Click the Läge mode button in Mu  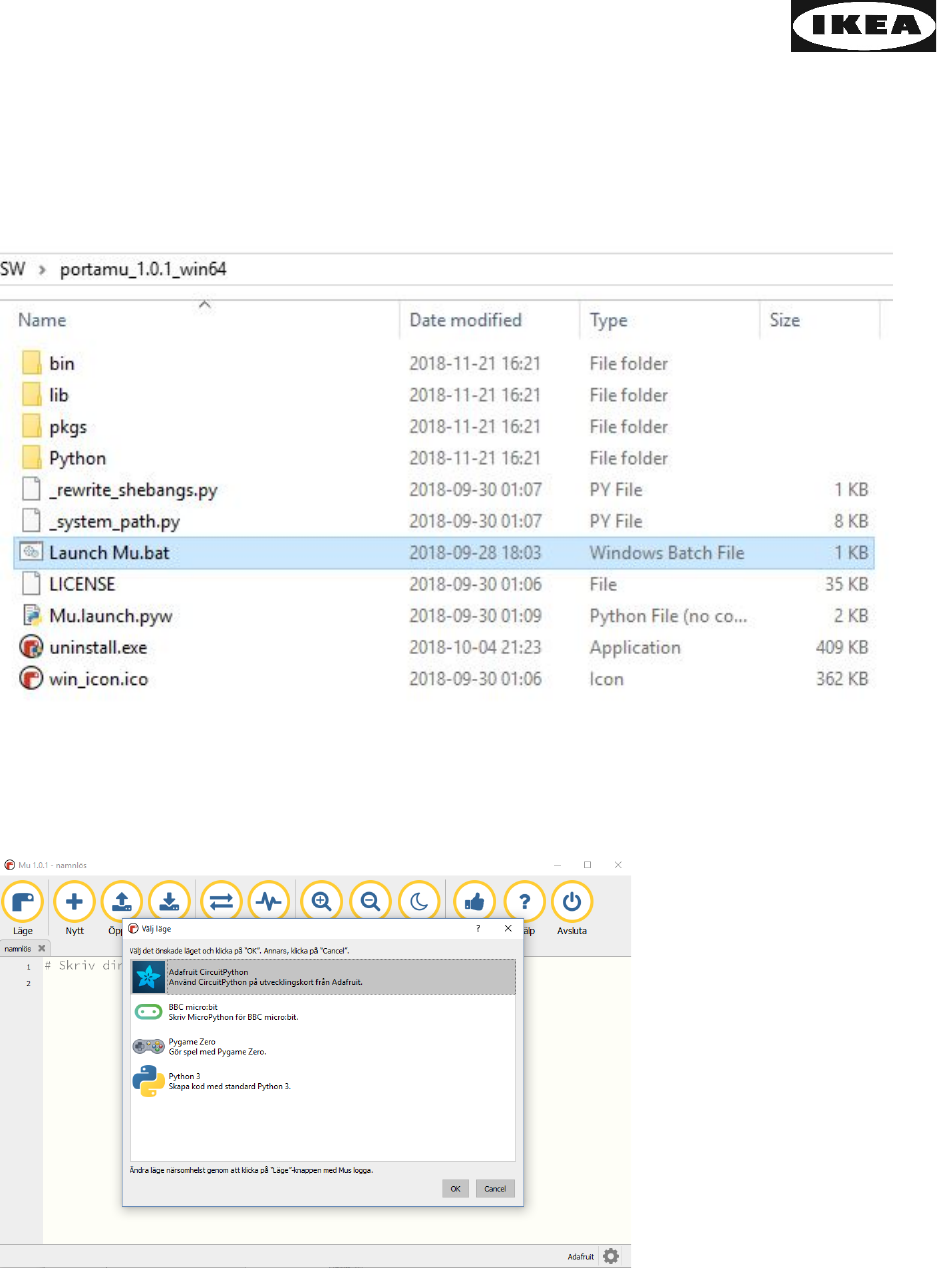point(22,907)
